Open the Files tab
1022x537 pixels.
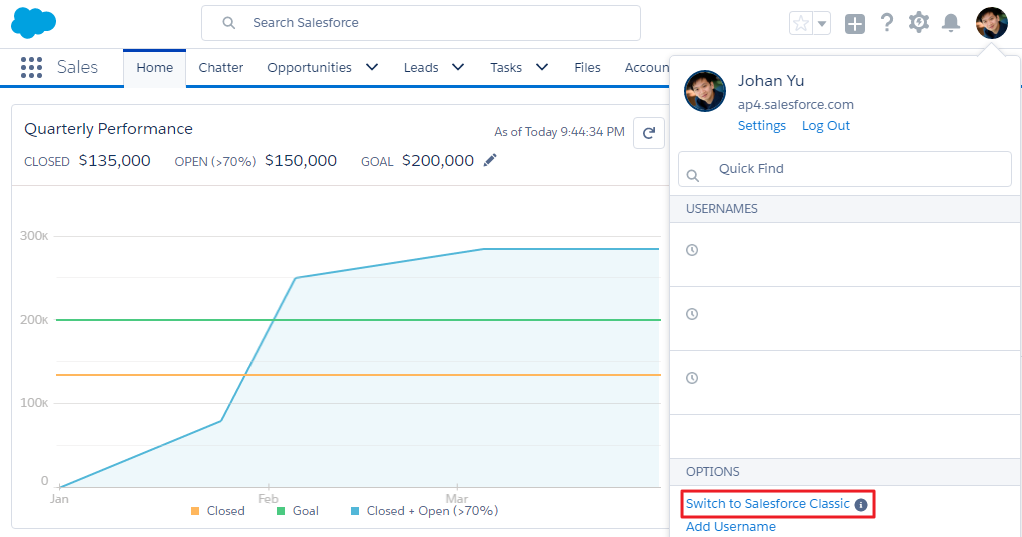(587, 67)
